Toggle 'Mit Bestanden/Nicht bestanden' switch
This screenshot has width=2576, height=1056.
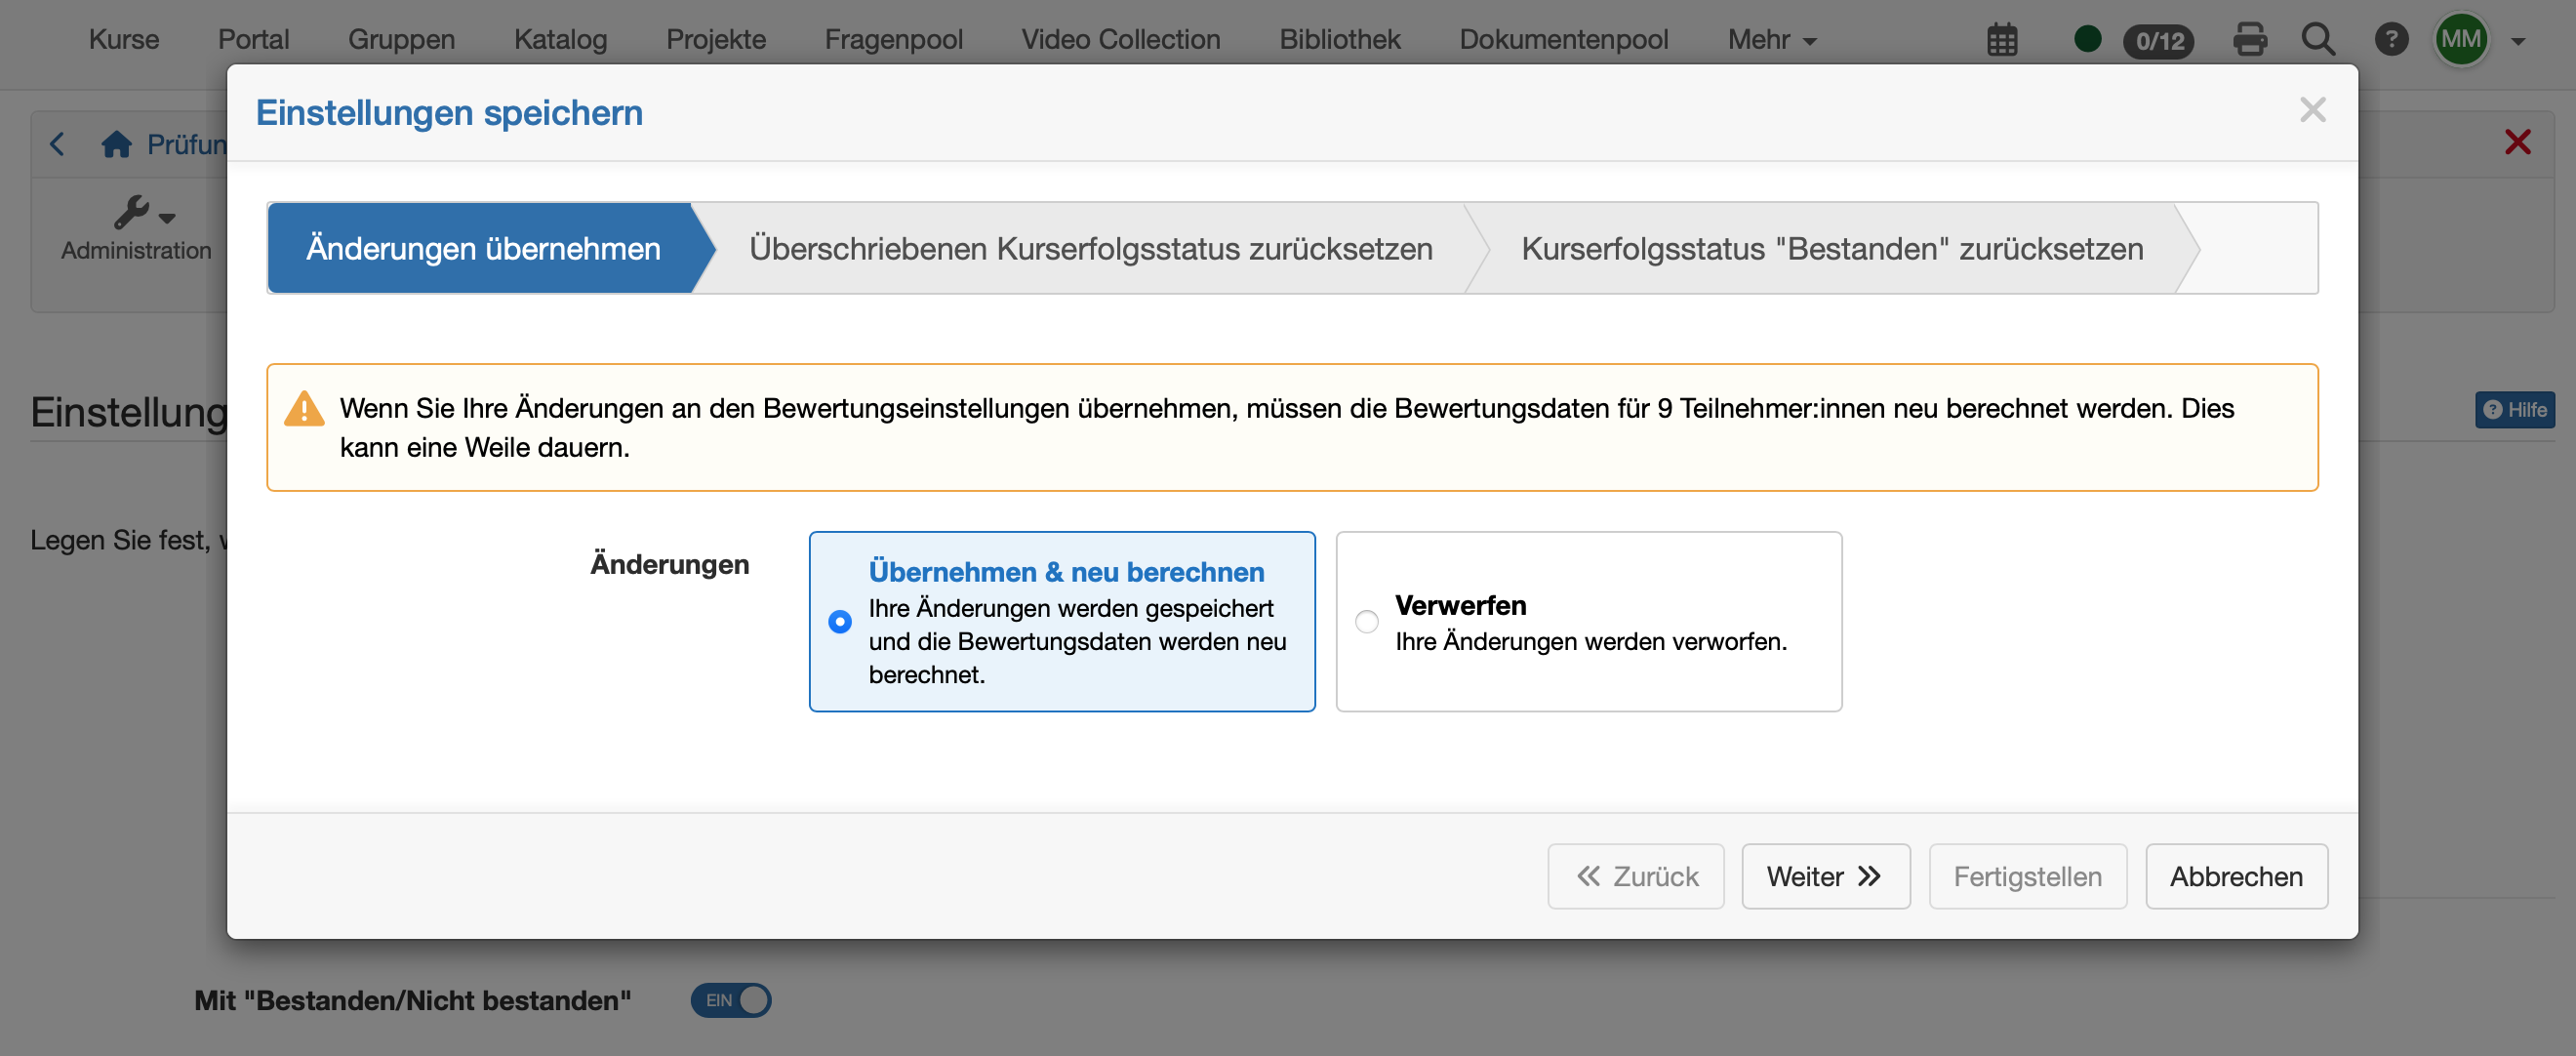coord(731,1000)
